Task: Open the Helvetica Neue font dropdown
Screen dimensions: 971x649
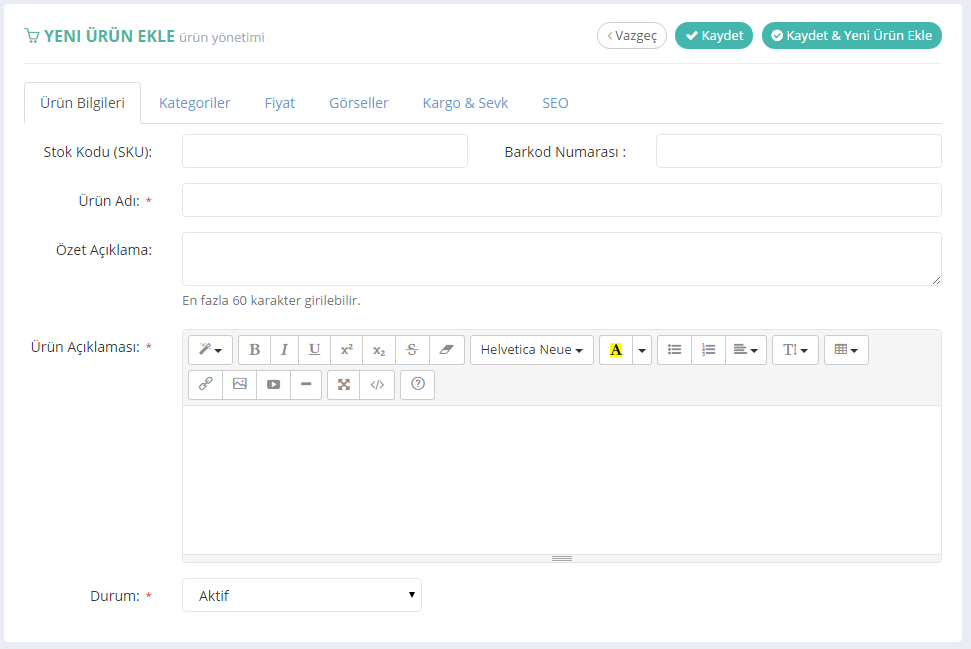Action: (531, 350)
